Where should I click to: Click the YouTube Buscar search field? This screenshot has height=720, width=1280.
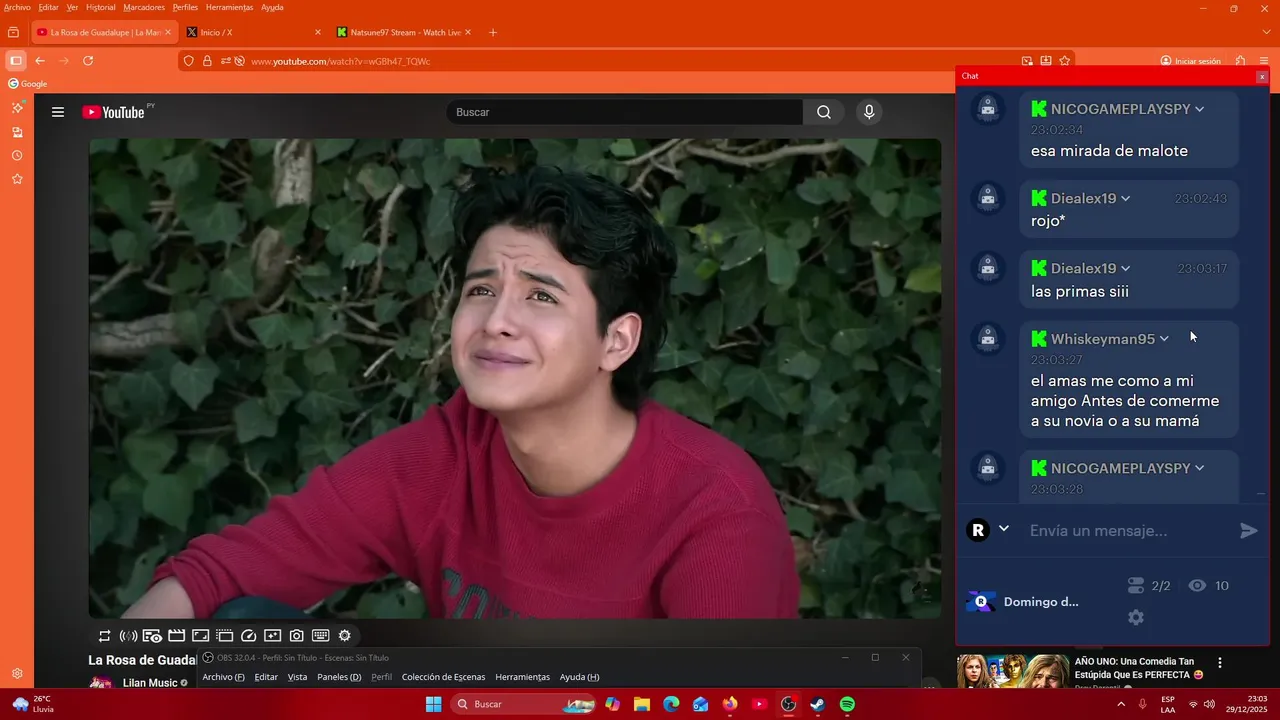pyautogui.click(x=624, y=112)
